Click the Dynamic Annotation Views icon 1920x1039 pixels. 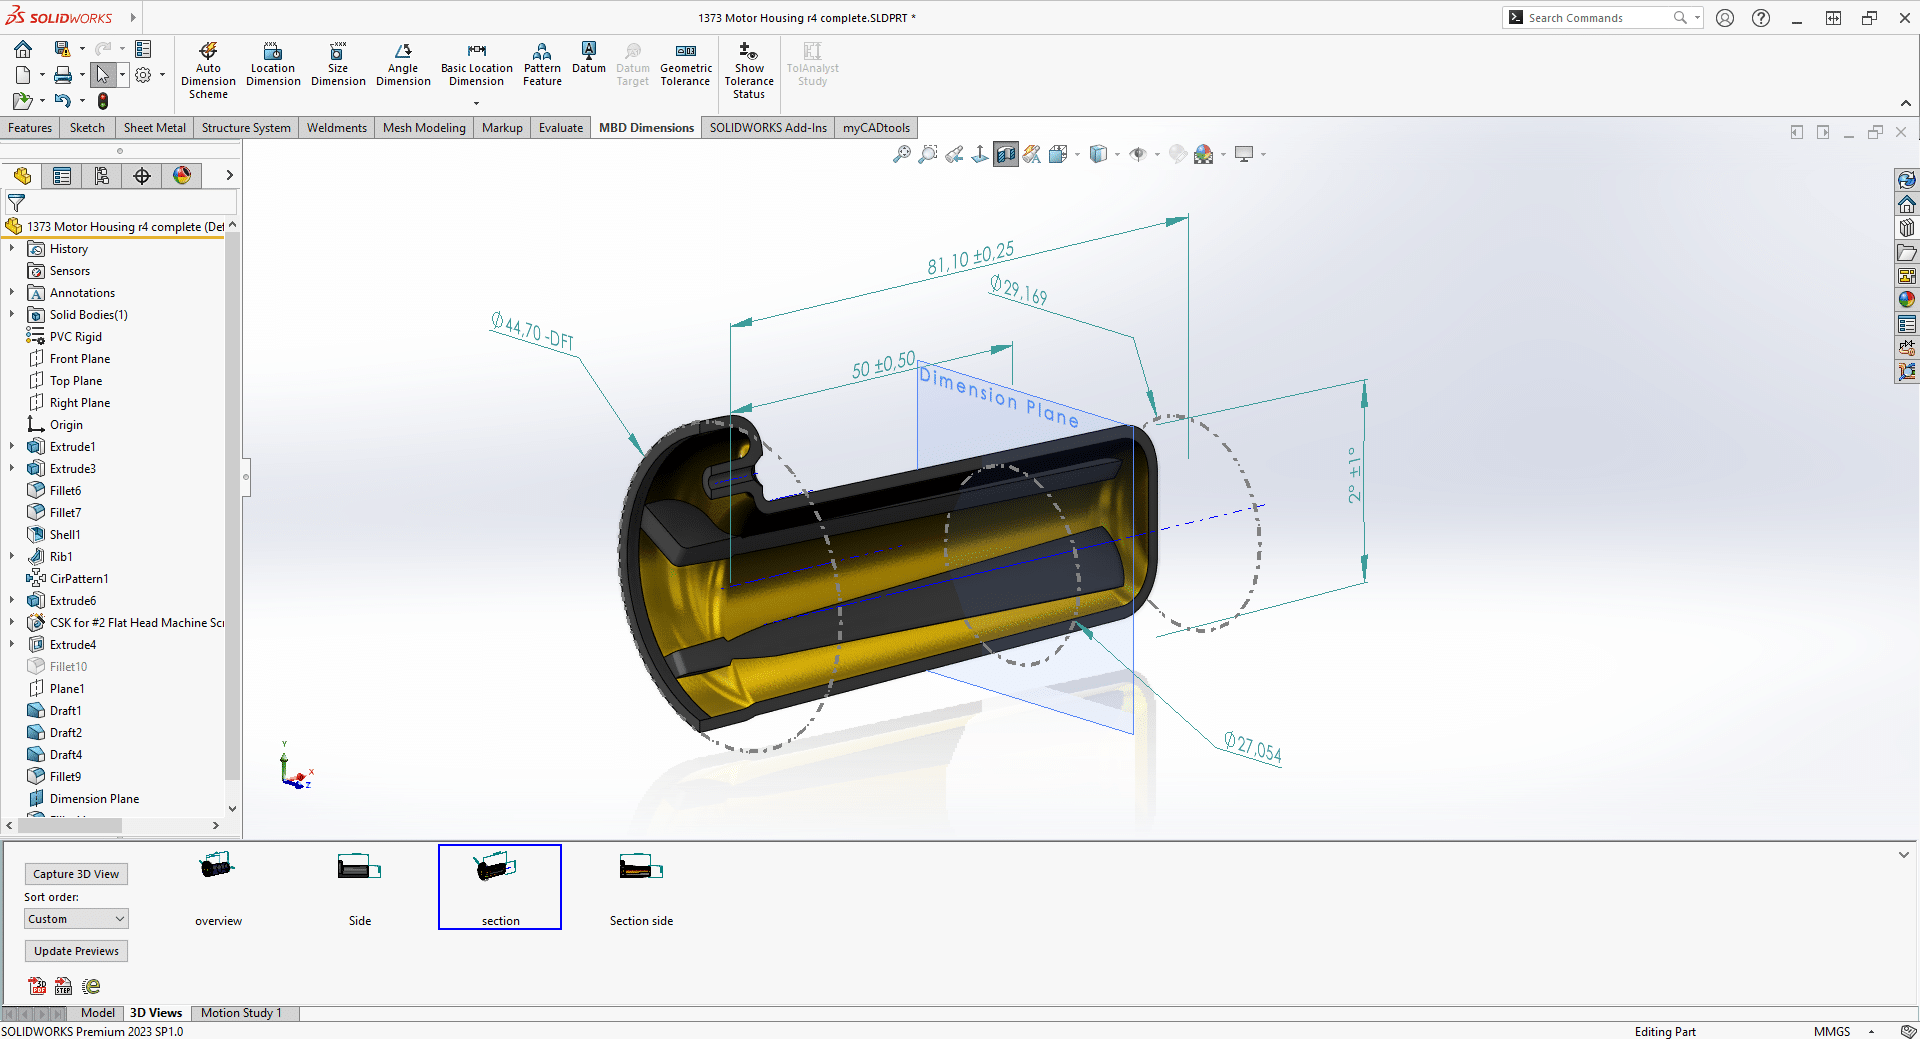click(x=1032, y=154)
